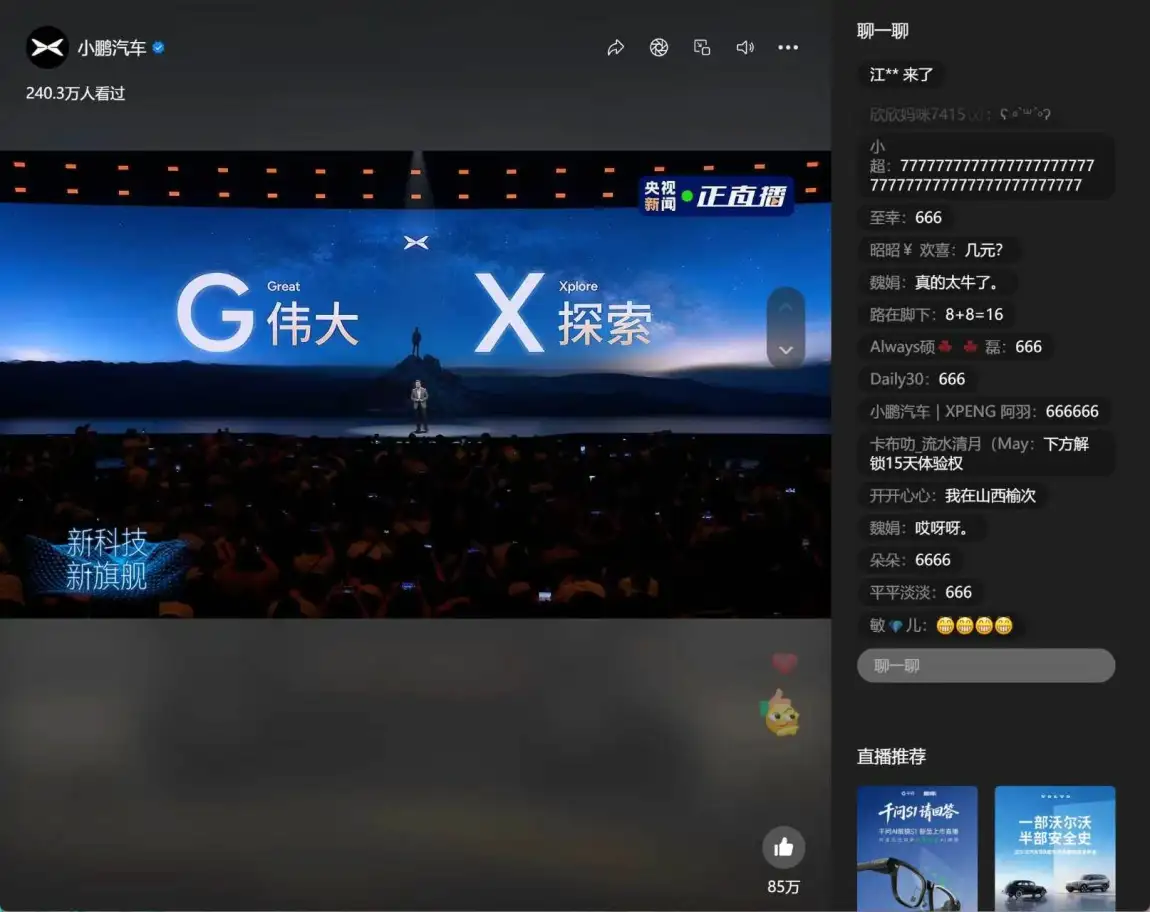Click the 聊一聊 chat panel header
1150x912 pixels.
tap(883, 31)
